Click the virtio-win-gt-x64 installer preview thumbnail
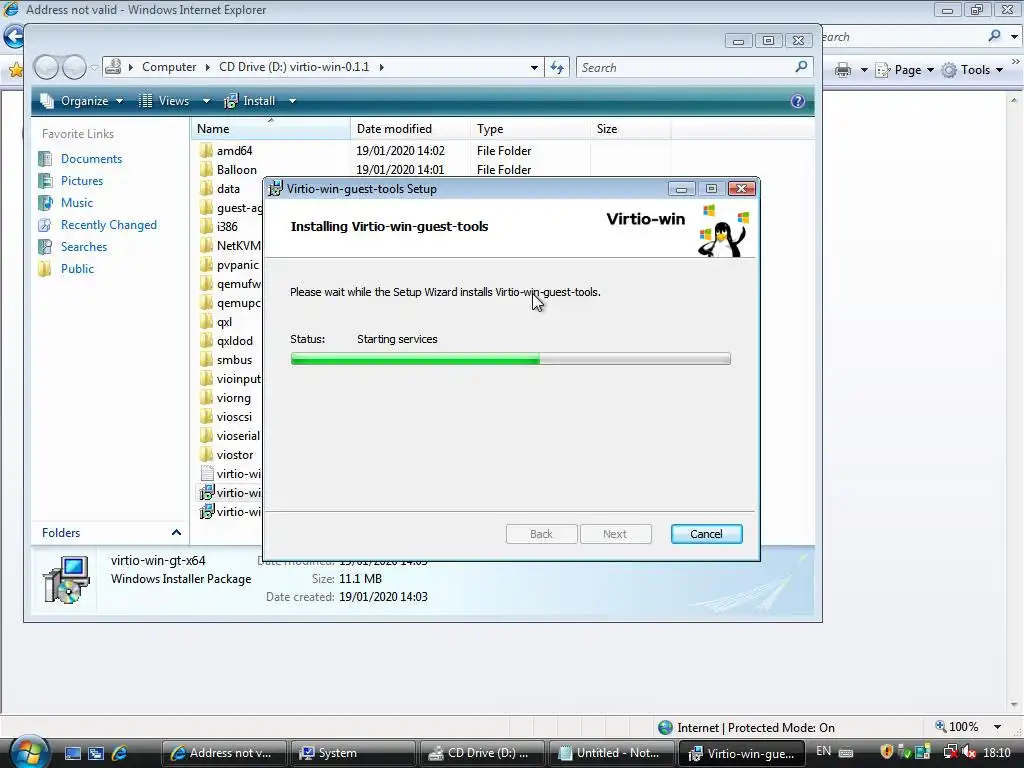The image size is (1024, 768). (x=66, y=579)
